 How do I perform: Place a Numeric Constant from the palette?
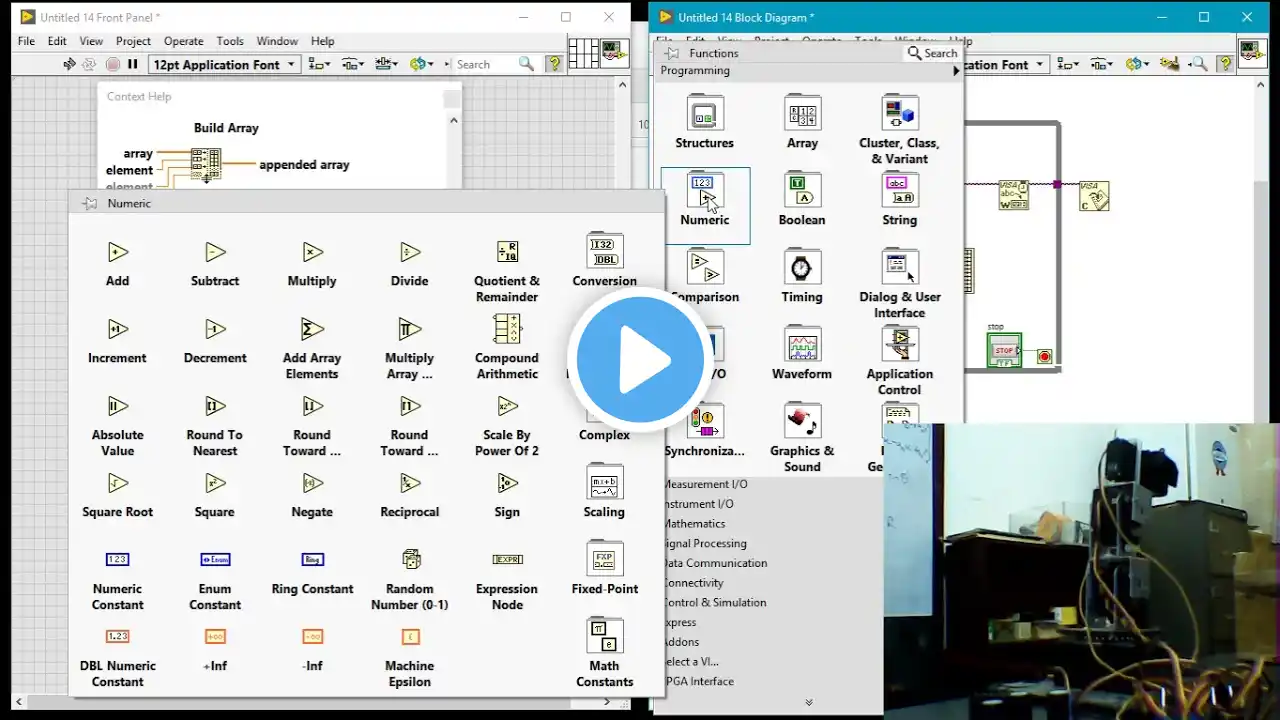[118, 560]
